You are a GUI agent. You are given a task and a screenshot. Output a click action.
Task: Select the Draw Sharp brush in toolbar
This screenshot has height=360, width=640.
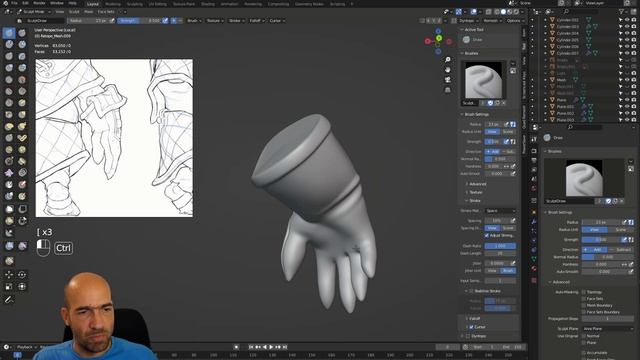(22, 33)
